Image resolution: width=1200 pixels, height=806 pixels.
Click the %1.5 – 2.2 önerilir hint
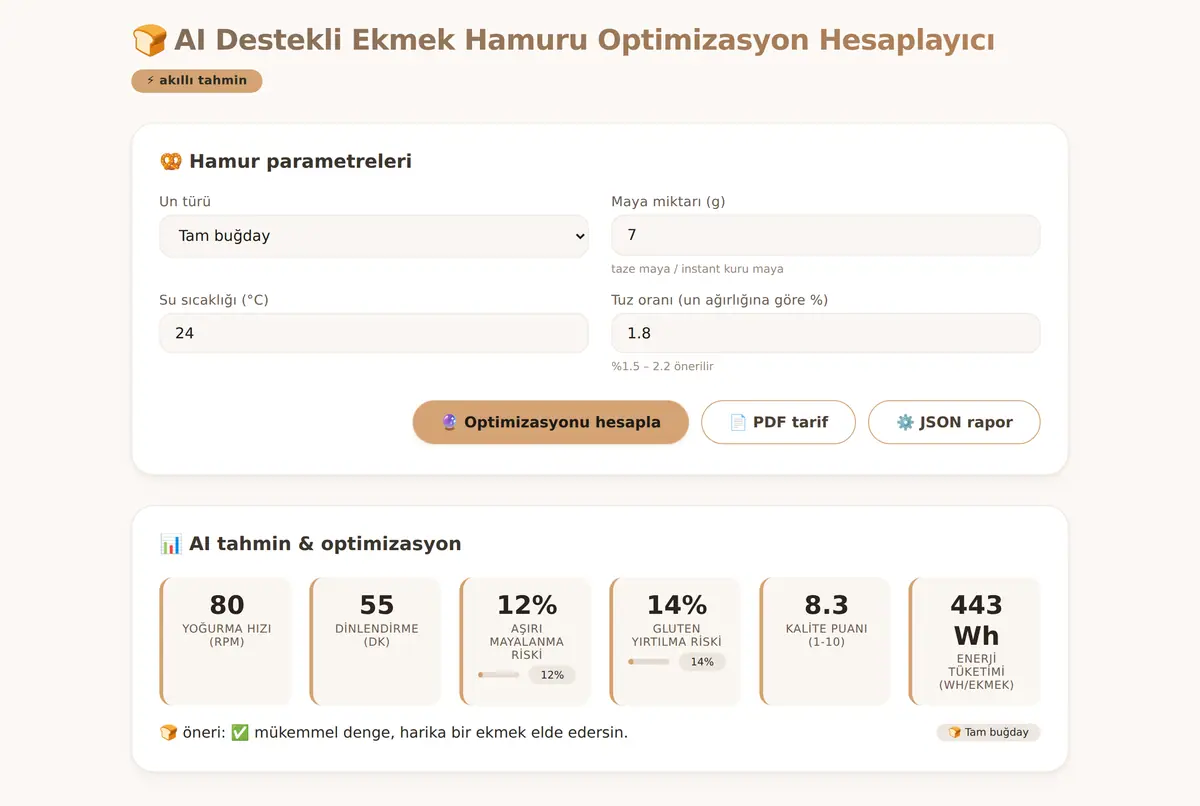pyautogui.click(x=663, y=367)
